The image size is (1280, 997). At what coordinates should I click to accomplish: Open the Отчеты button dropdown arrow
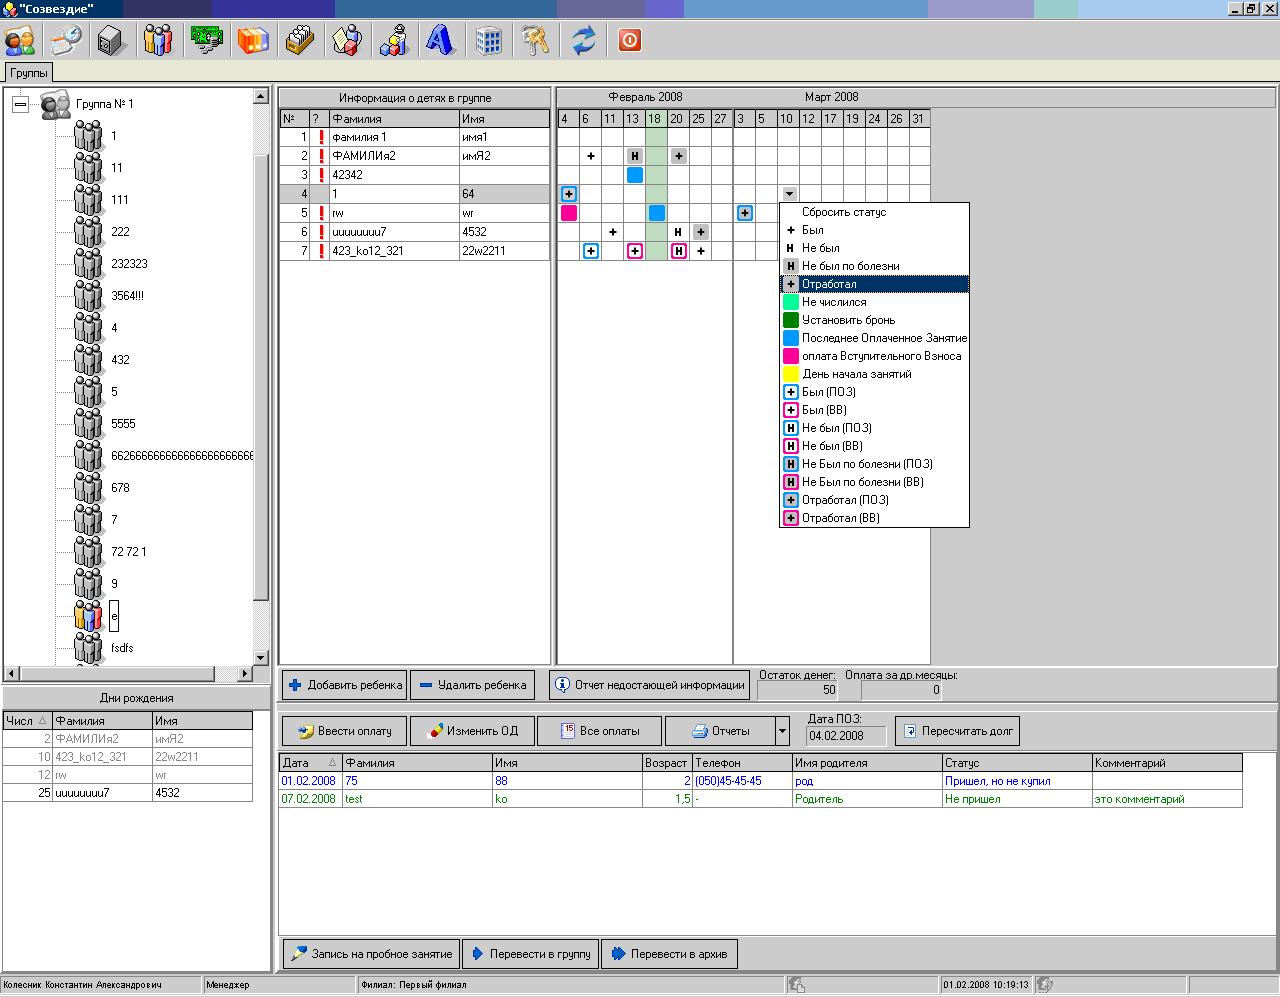pyautogui.click(x=782, y=731)
